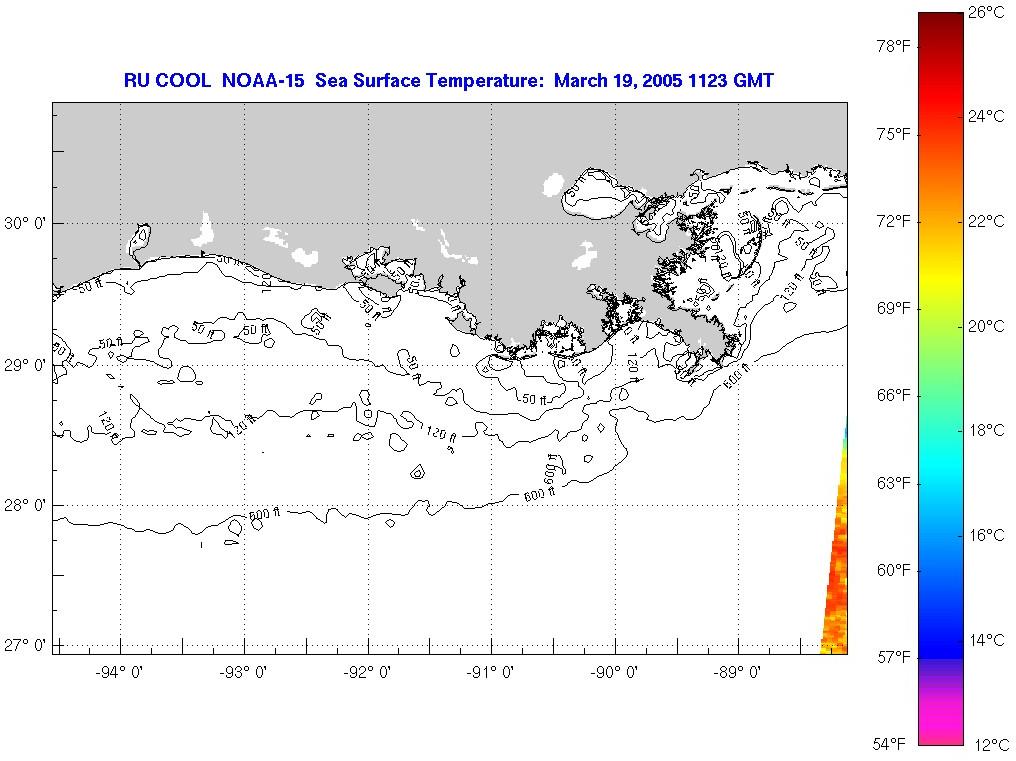Click the "54°F" color scale label

[889, 743]
